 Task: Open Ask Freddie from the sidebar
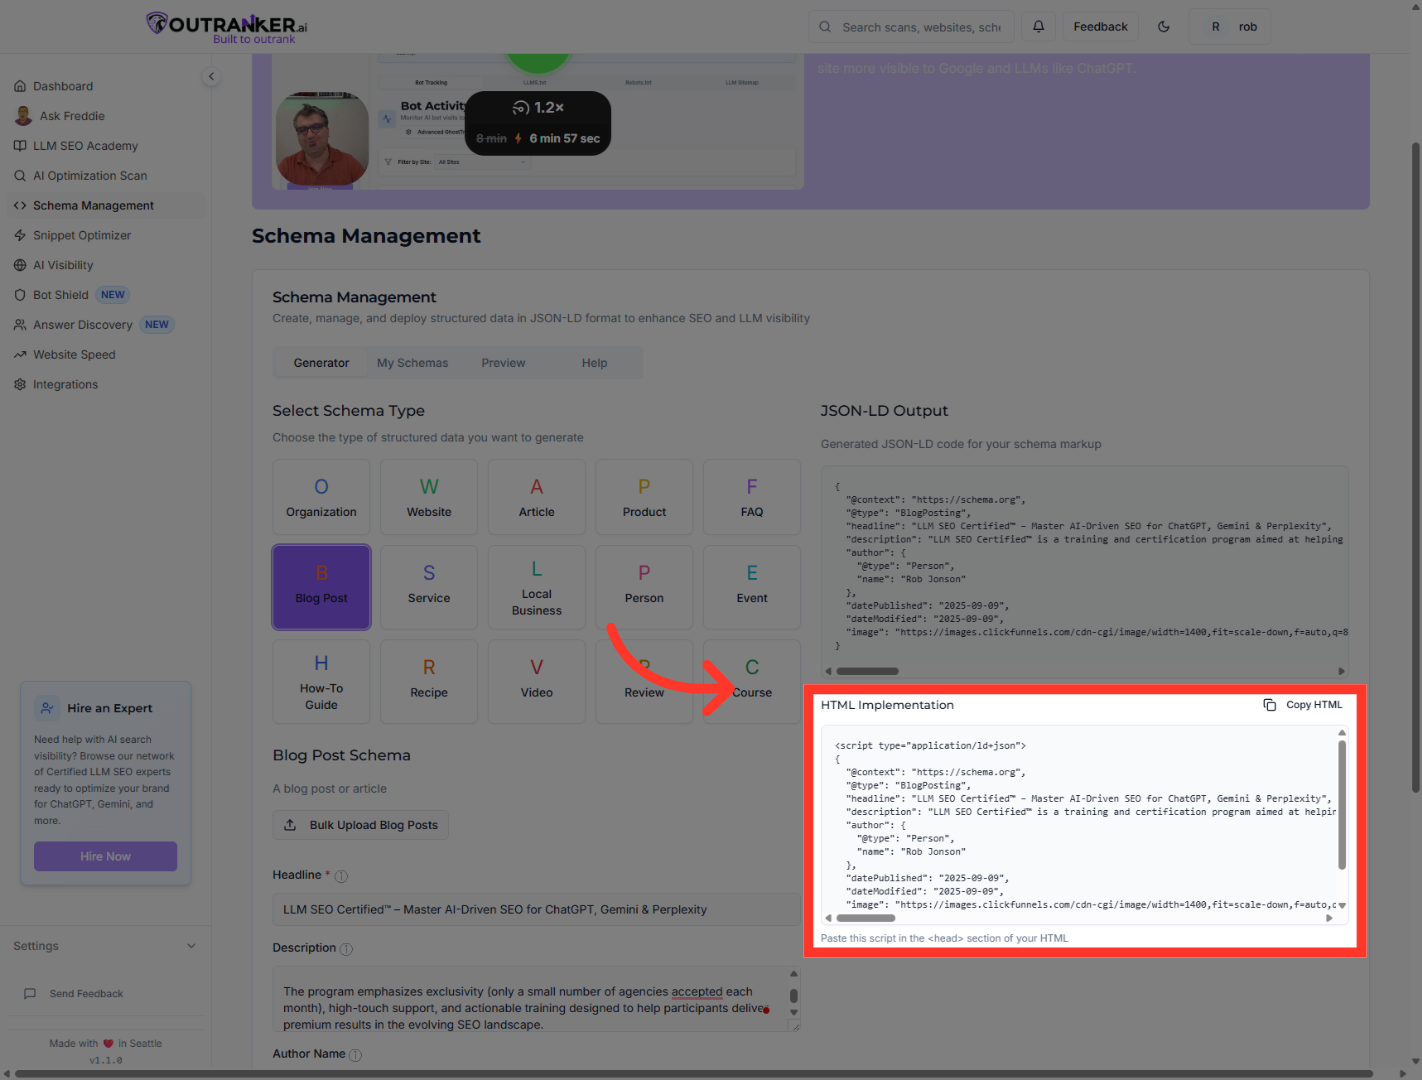coord(71,115)
